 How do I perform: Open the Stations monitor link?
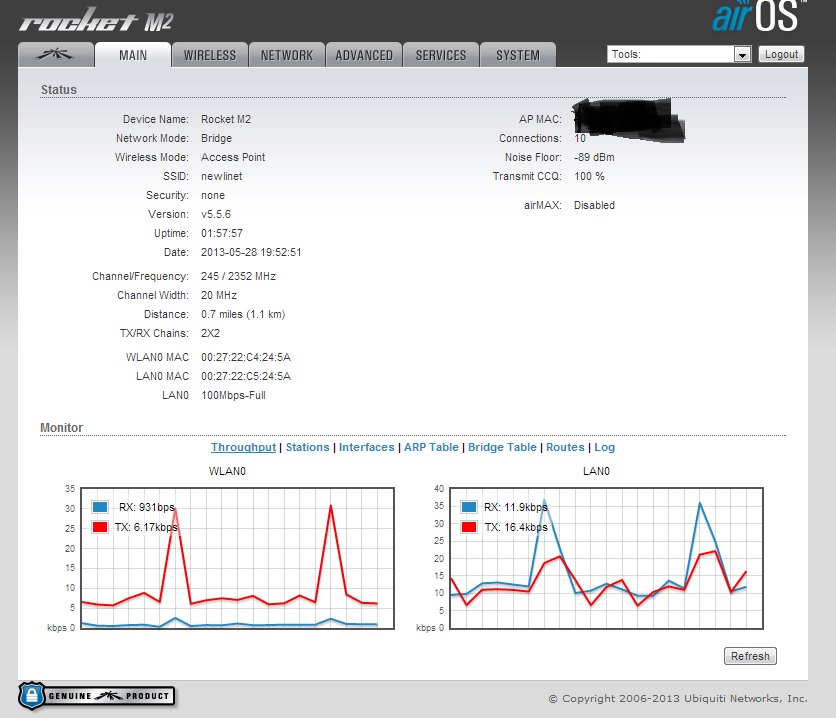coord(308,447)
